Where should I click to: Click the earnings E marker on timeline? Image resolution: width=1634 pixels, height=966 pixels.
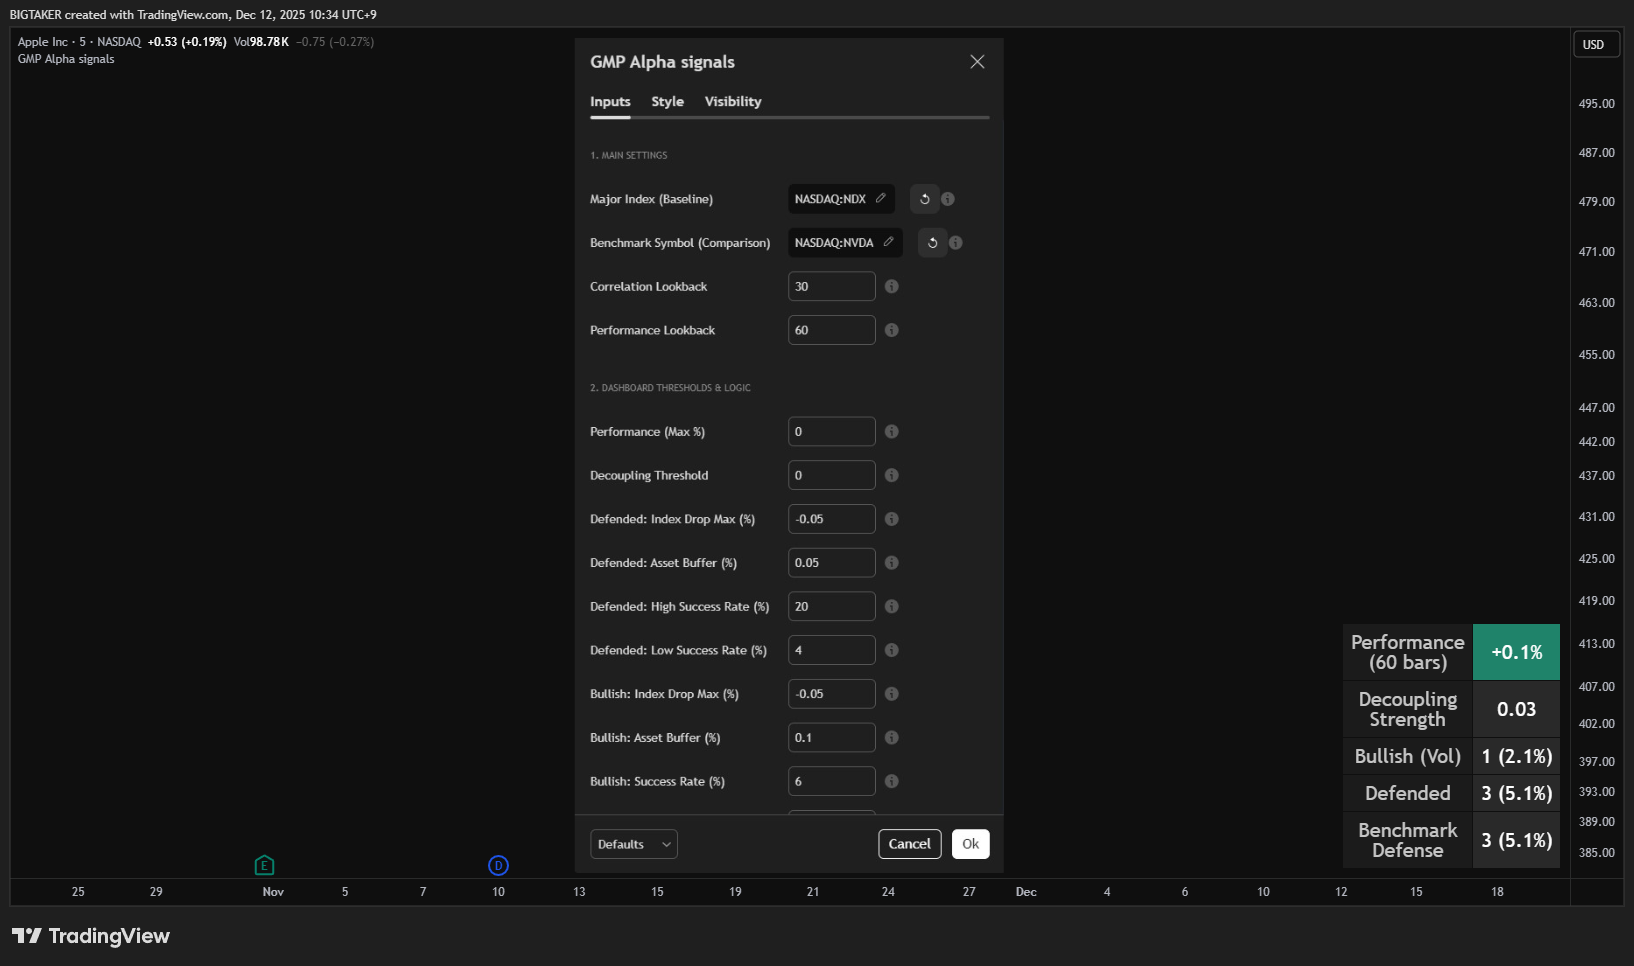(264, 865)
